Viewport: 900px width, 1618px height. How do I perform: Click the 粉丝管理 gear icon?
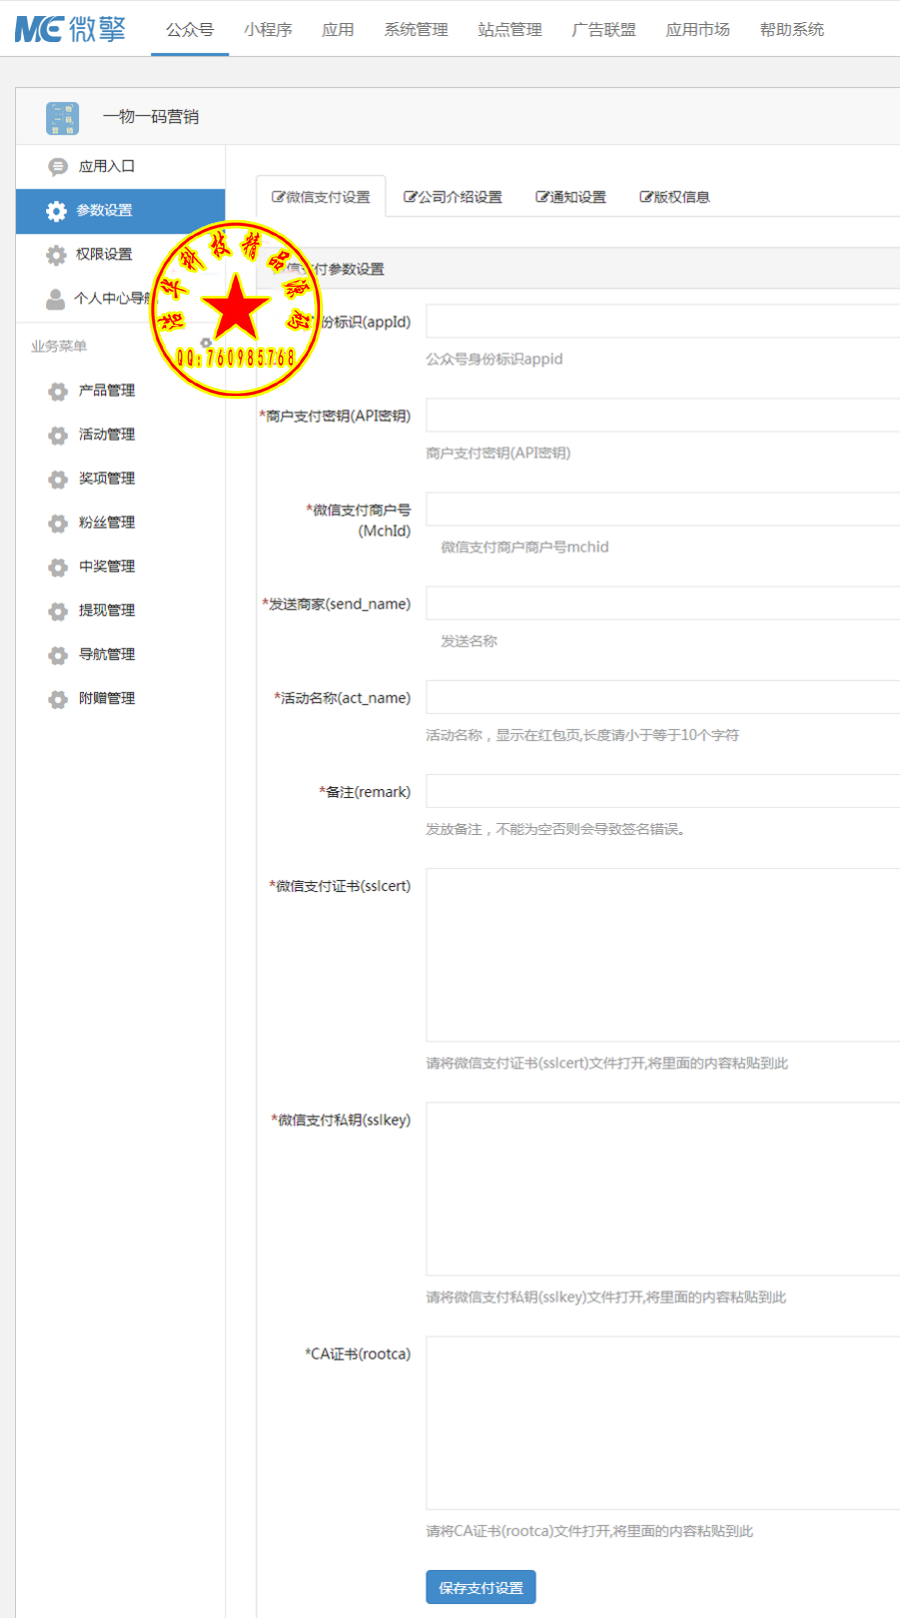click(x=58, y=523)
